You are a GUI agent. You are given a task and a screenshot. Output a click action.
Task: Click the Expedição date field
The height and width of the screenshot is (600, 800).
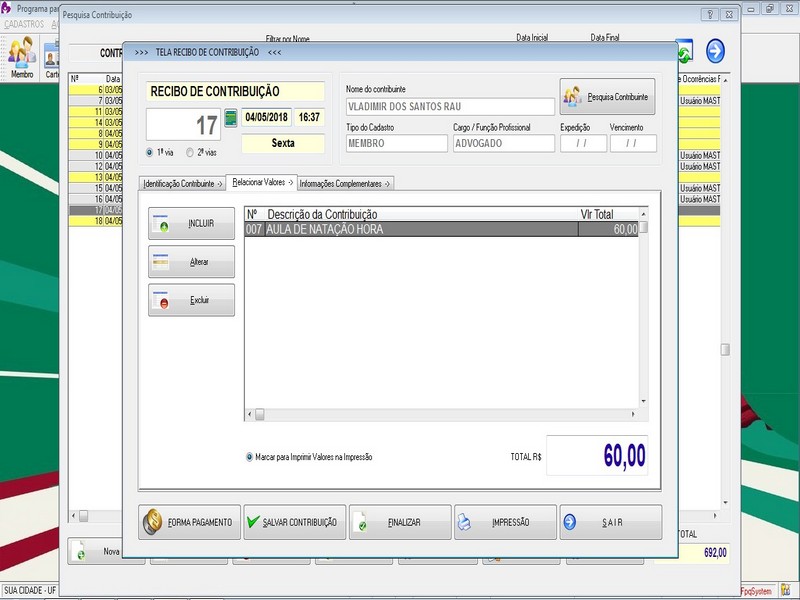point(583,143)
